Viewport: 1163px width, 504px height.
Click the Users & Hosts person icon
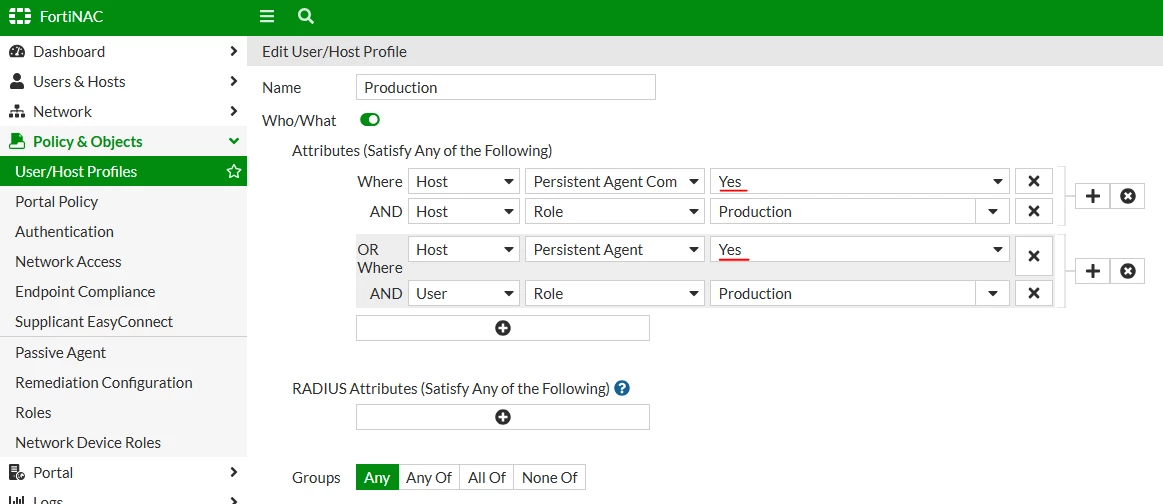pos(17,82)
